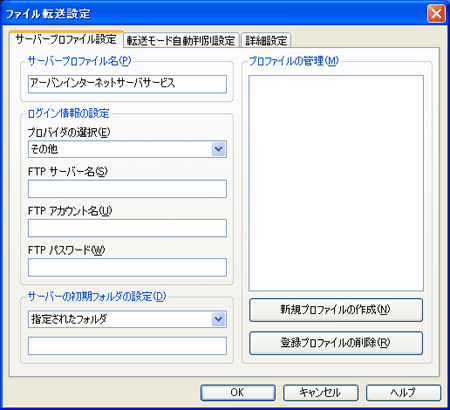Screen dimensions: 450x410
Task: Expand the プロバイダの選択 dropdown arrow
Action: tap(218, 149)
